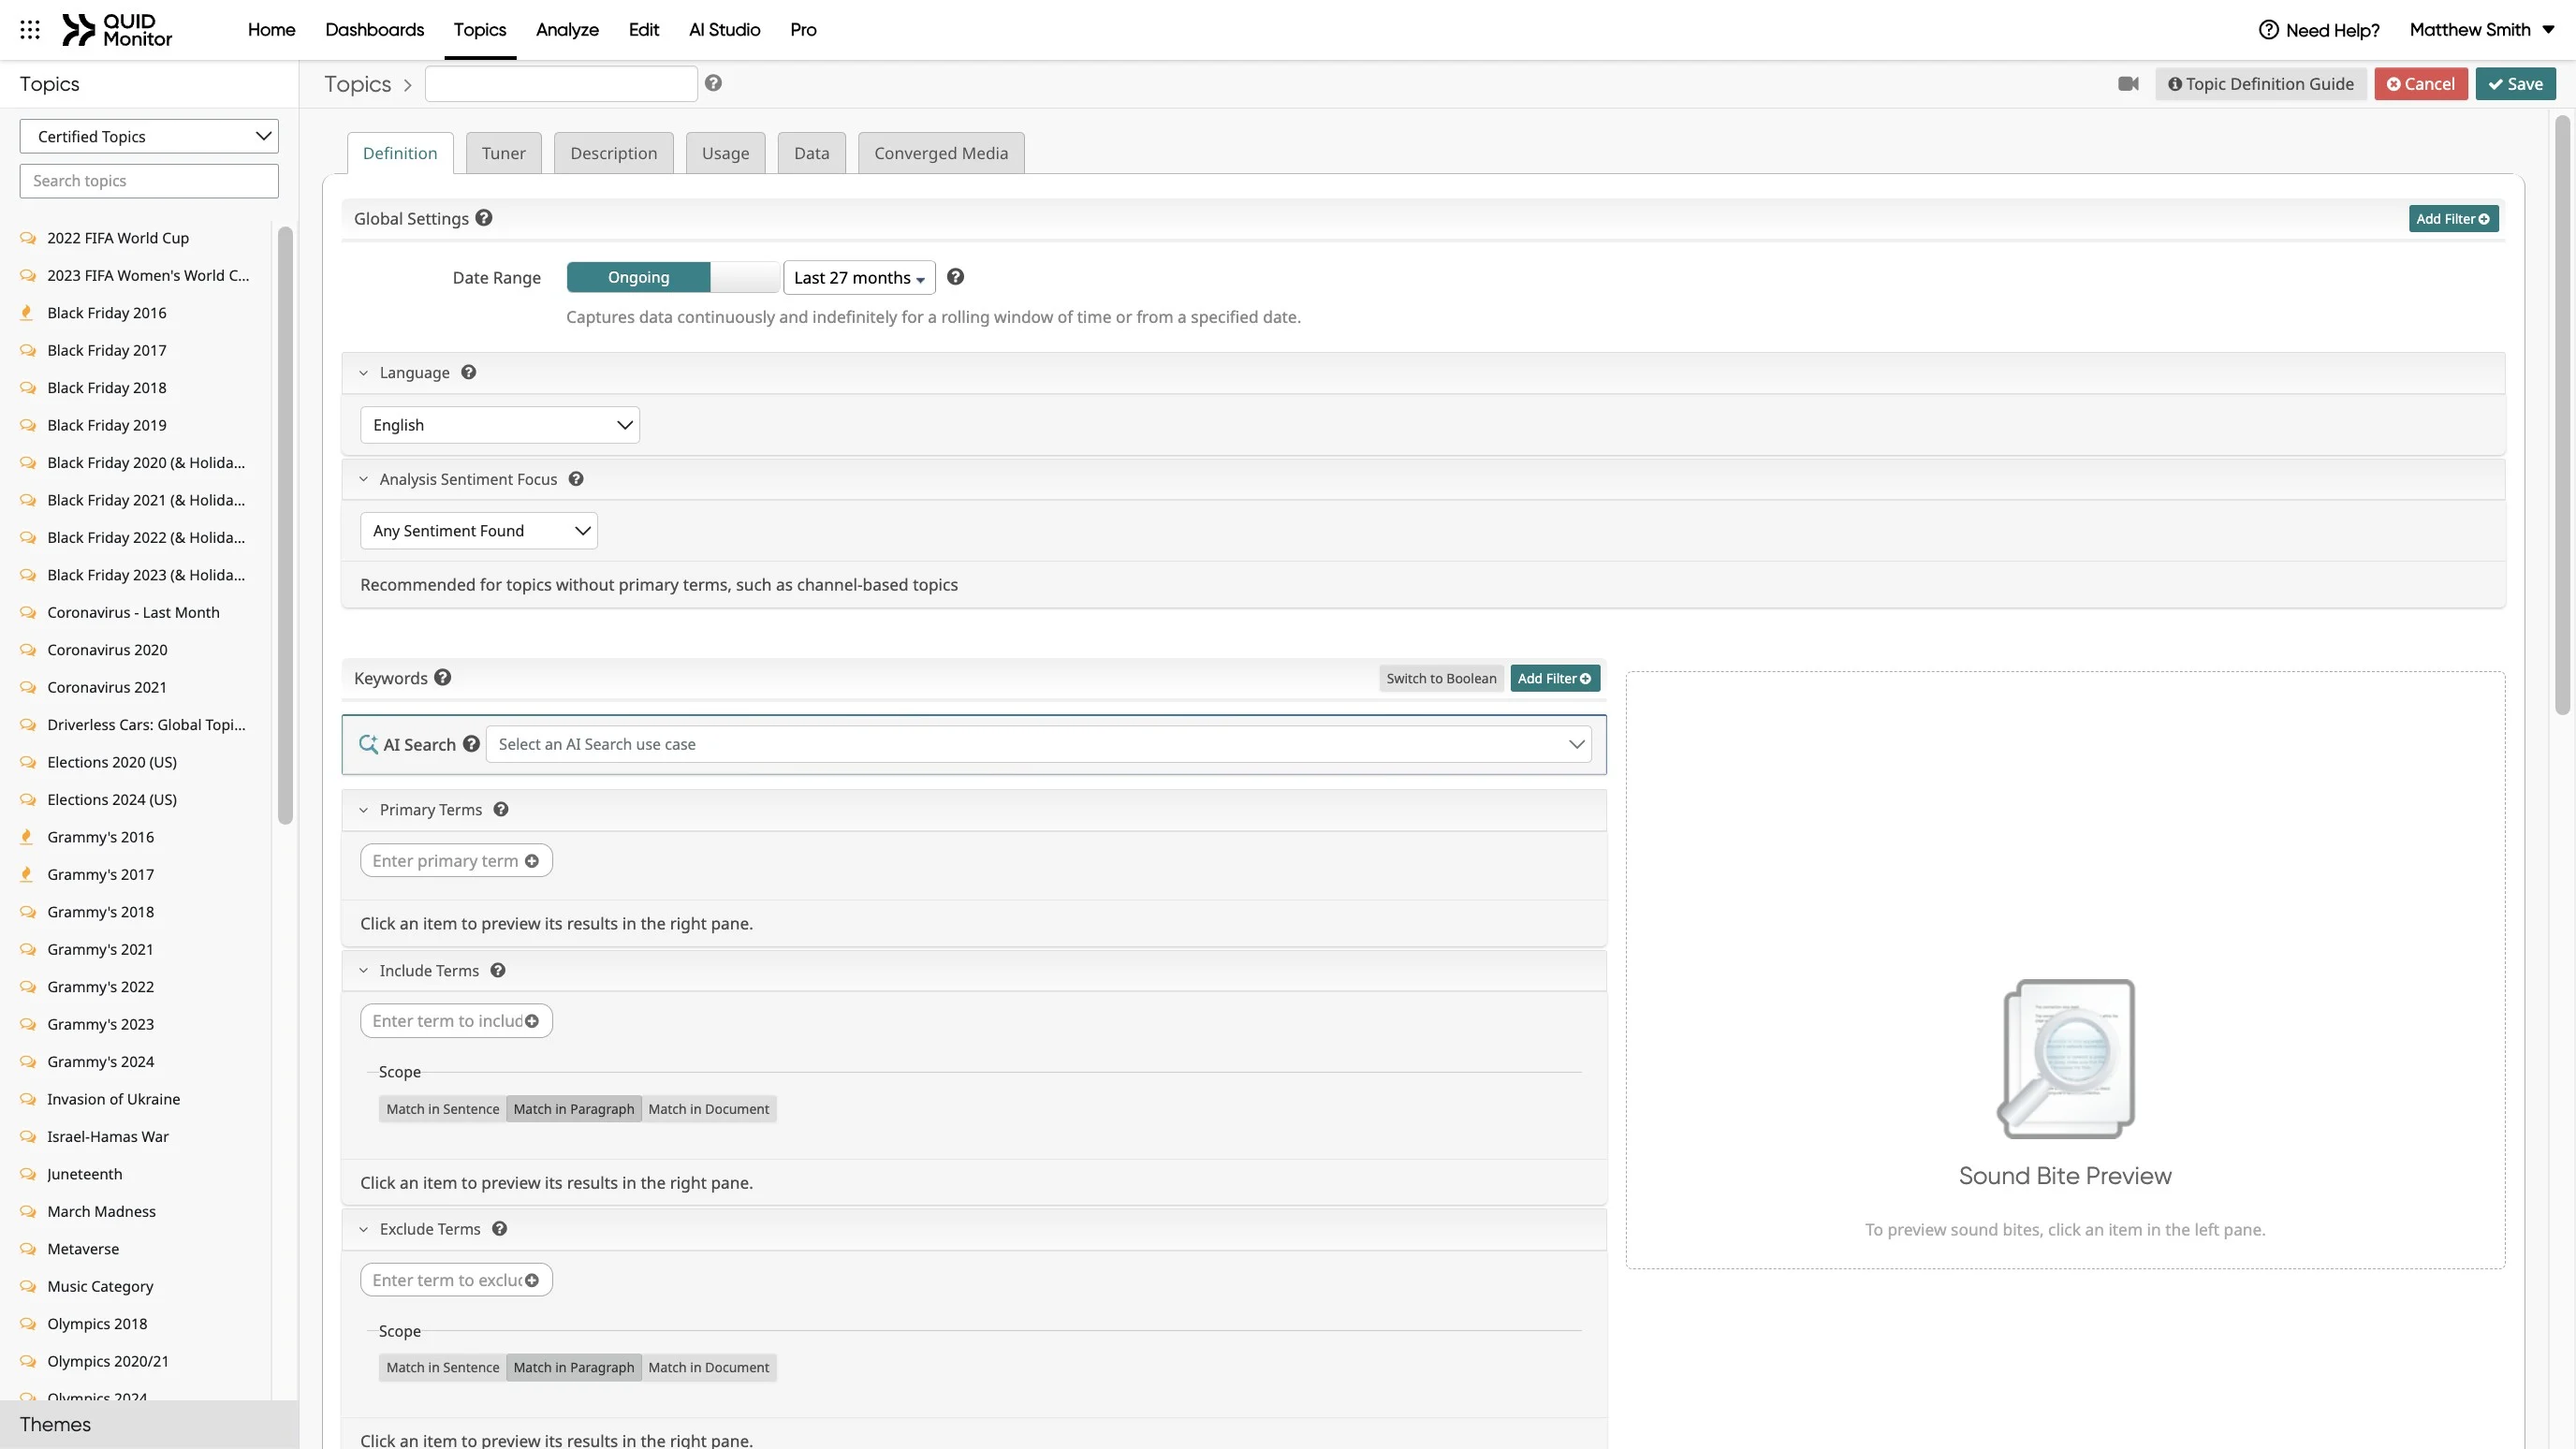Viewport: 2576px width, 1449px height.
Task: Open the AI Search use case dropdown
Action: click(1038, 744)
